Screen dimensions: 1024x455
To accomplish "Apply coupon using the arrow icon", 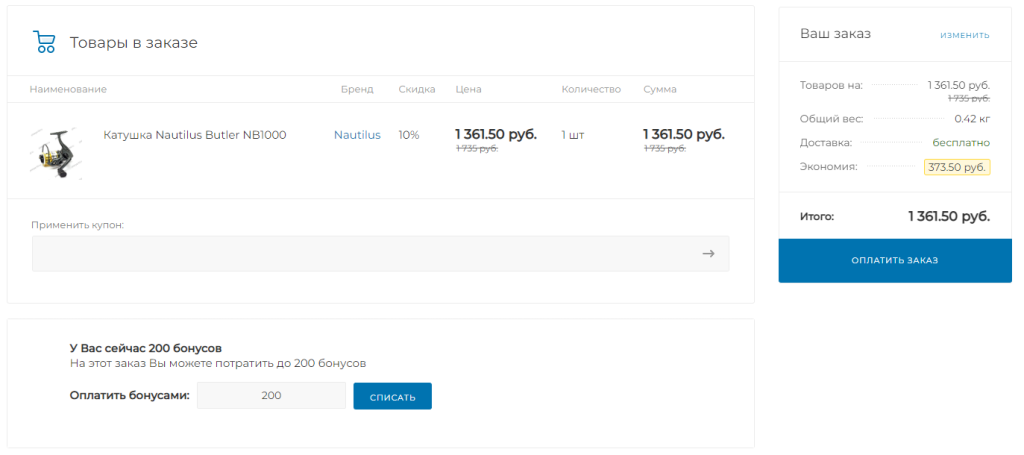I will point(708,254).
